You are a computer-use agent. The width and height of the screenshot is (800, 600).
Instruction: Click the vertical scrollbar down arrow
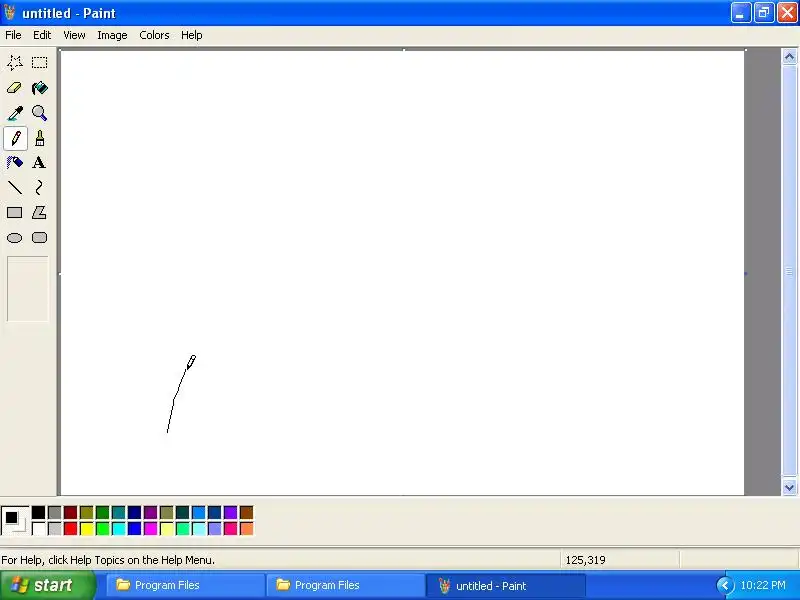[789, 487]
